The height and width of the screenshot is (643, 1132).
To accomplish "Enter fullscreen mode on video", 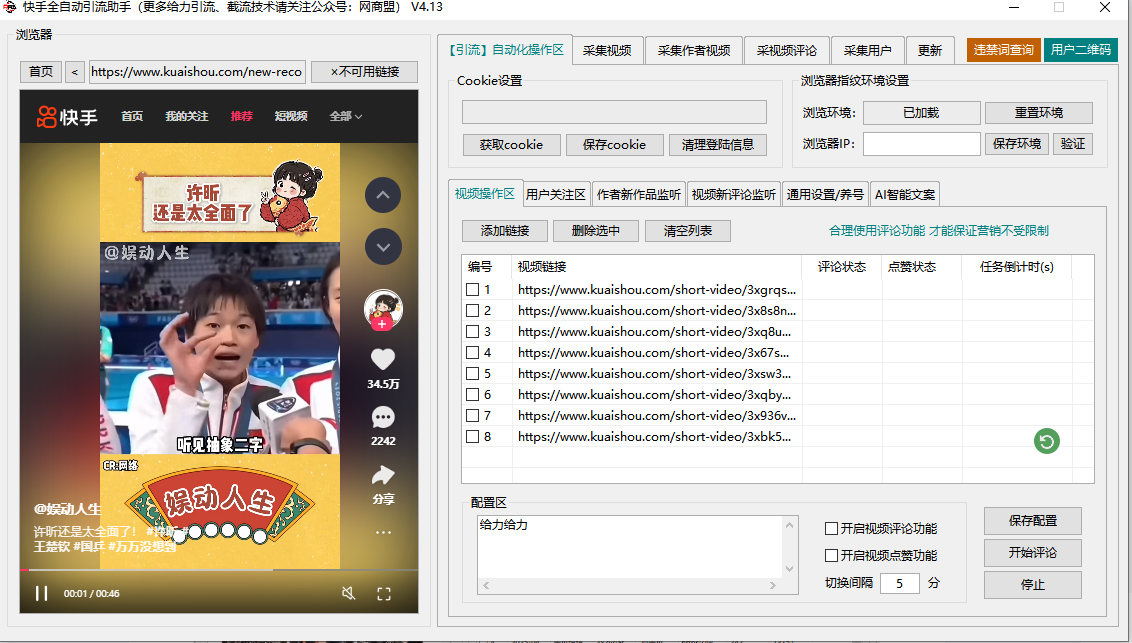I will 384,593.
